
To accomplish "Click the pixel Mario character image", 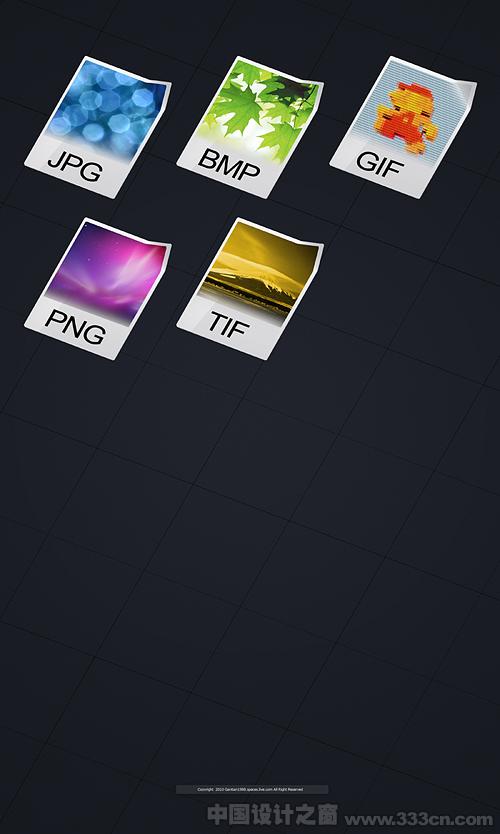I will click(x=404, y=118).
